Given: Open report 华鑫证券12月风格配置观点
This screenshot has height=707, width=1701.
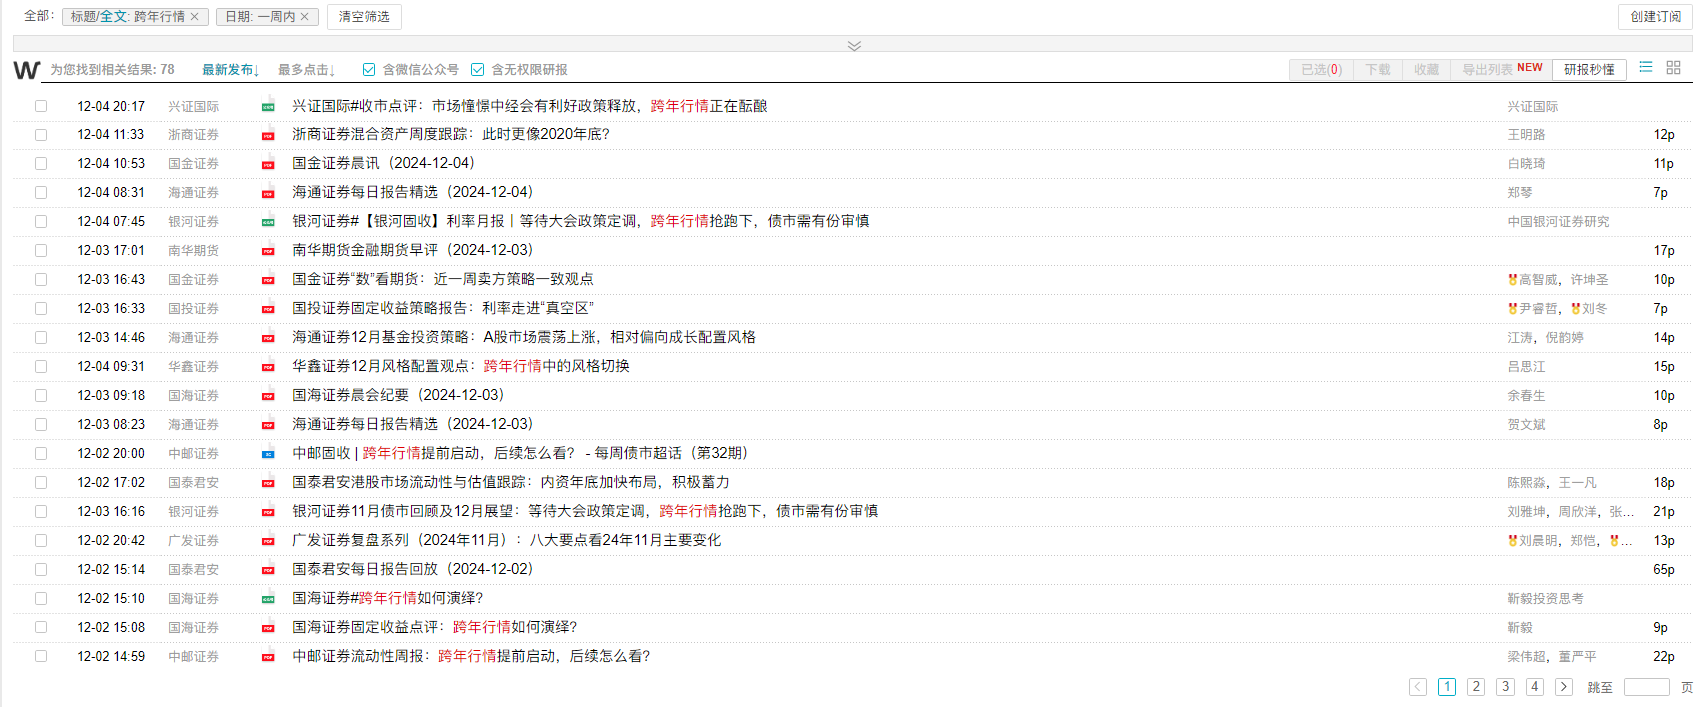Looking at the screenshot, I should coord(461,366).
